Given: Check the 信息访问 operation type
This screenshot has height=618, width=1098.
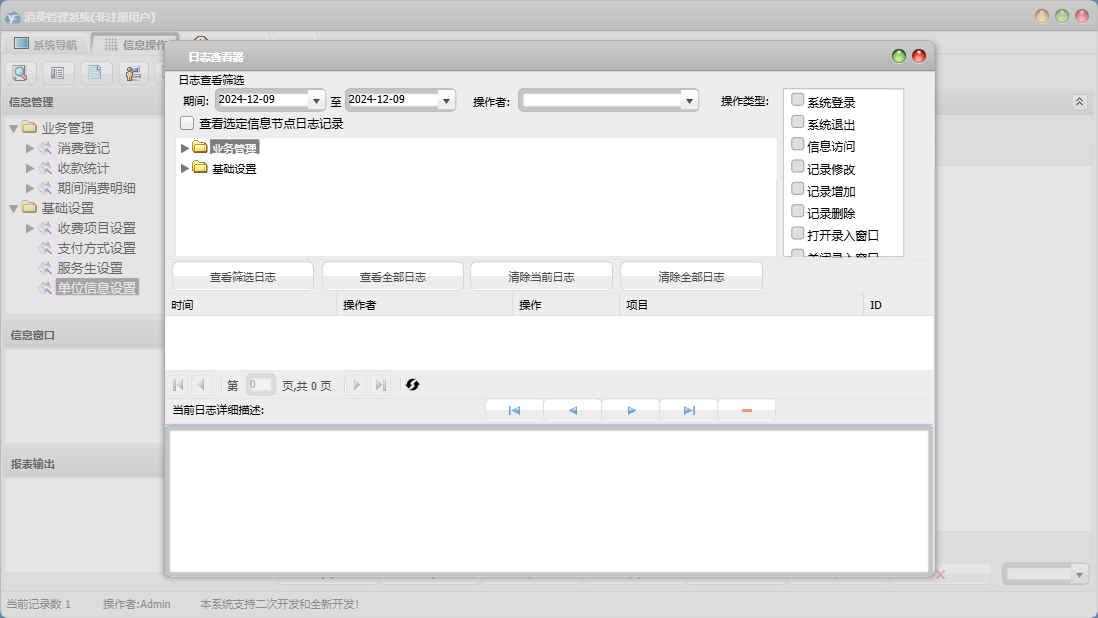Looking at the screenshot, I should 798,144.
